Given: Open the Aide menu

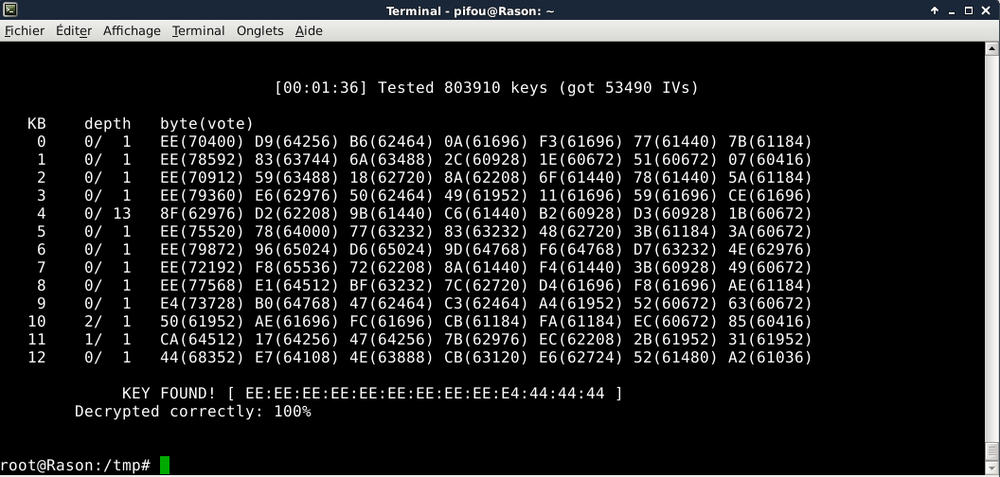Looking at the screenshot, I should coord(309,31).
